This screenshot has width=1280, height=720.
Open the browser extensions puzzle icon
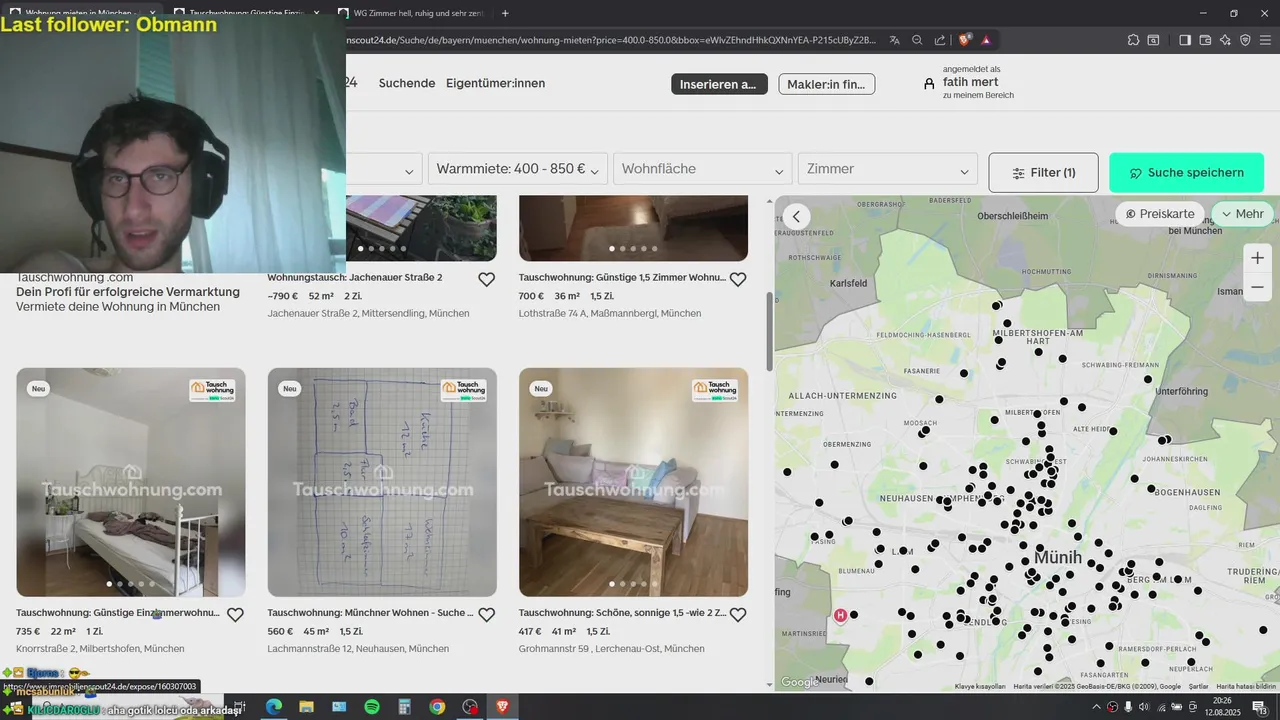tap(1133, 40)
